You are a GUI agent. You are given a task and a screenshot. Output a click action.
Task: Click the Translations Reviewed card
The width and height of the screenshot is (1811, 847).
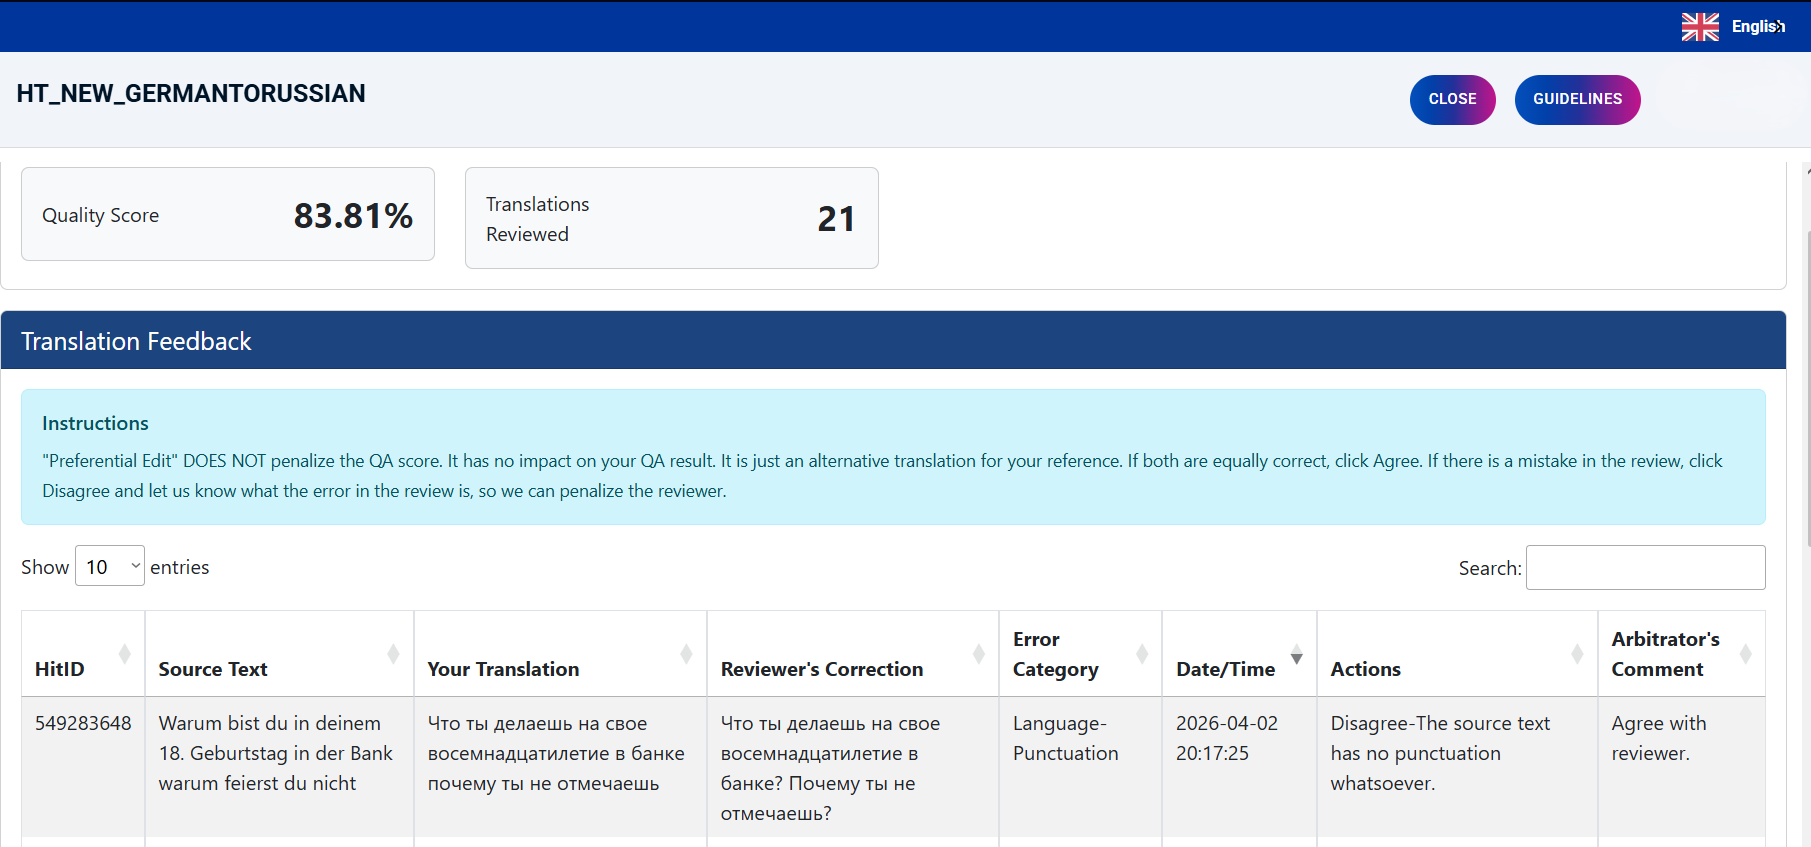[671, 218]
